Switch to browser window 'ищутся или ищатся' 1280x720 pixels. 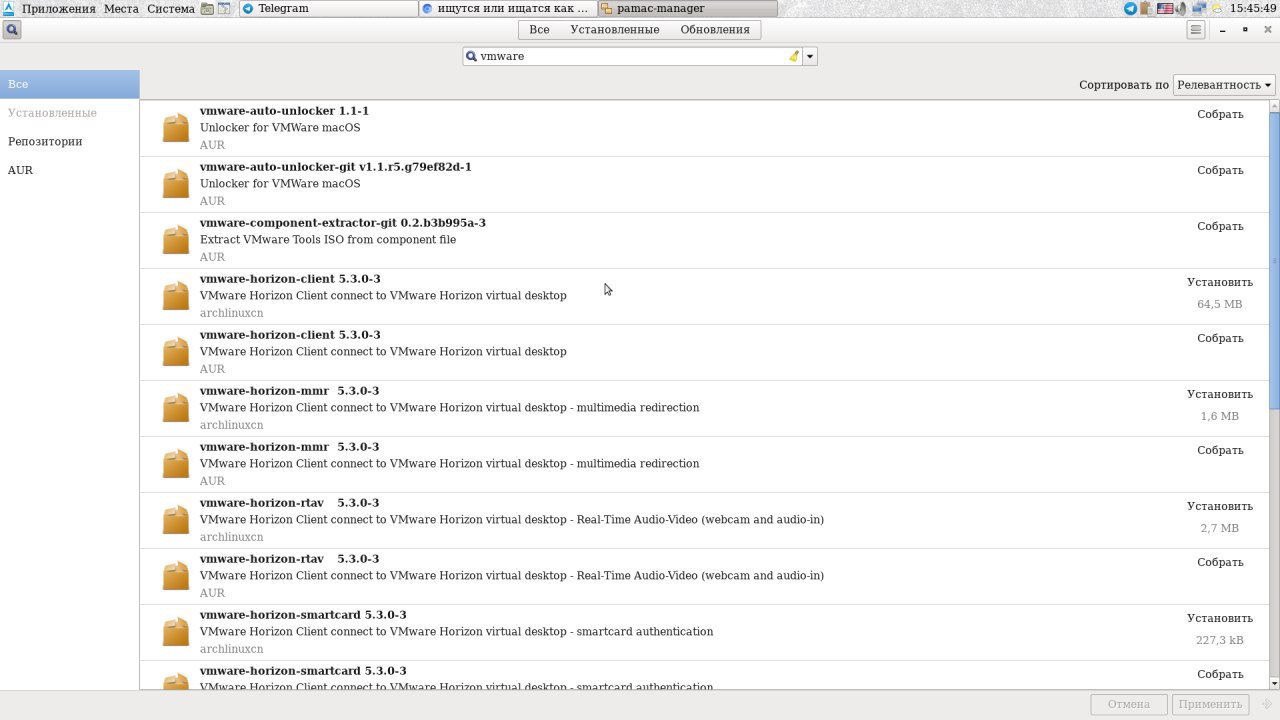[508, 8]
